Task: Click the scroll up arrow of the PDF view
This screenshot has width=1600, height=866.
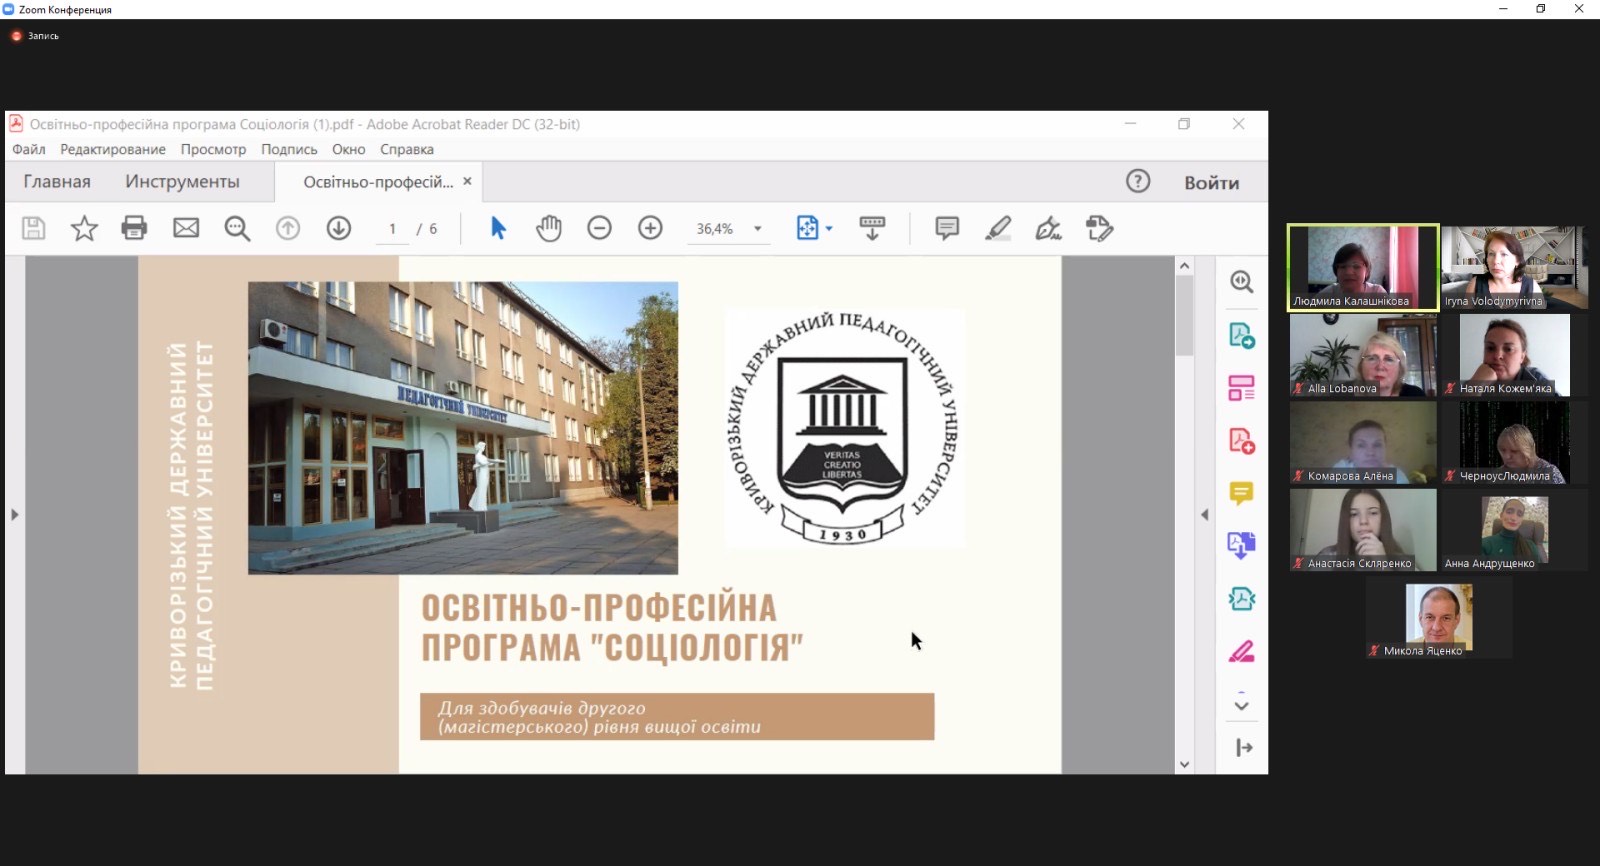Action: (1185, 266)
